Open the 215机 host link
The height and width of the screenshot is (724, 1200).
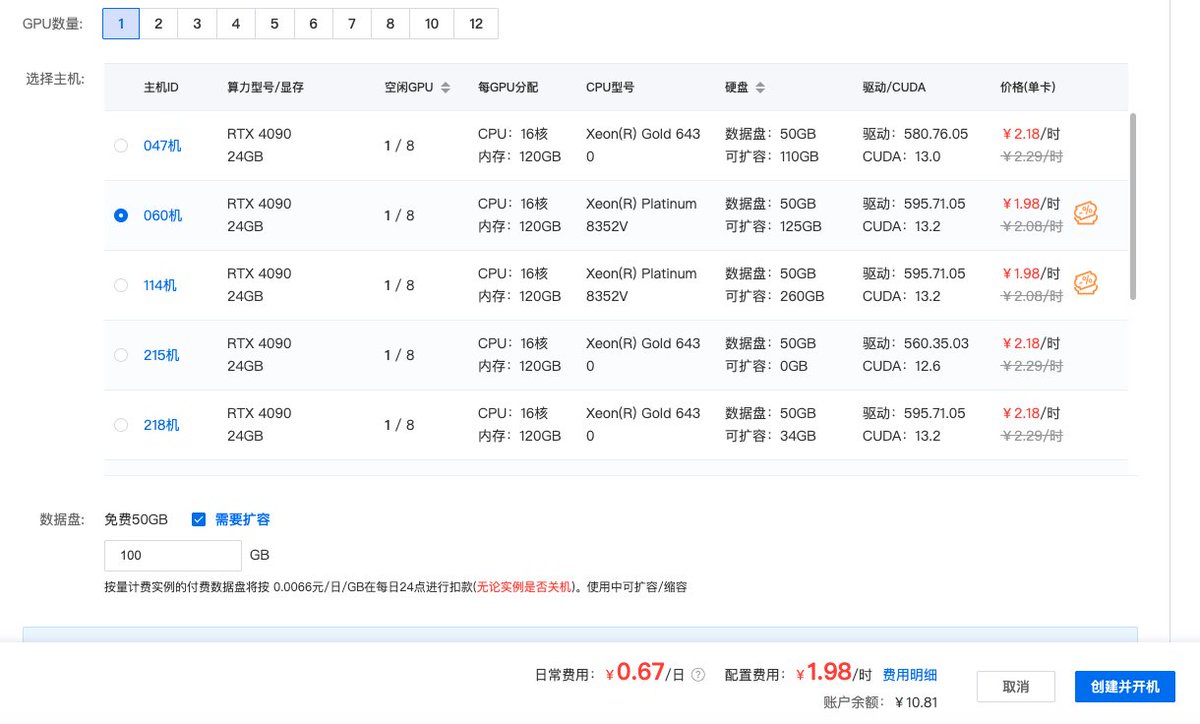pyautogui.click(x=162, y=355)
